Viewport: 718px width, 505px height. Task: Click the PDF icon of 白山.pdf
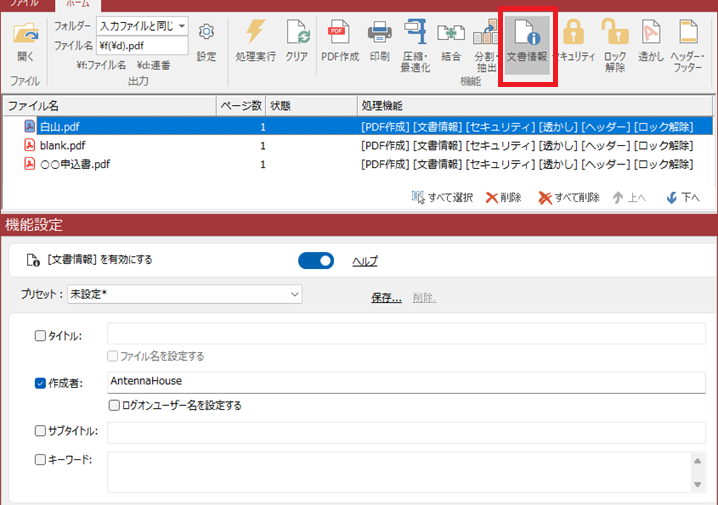[x=29, y=126]
